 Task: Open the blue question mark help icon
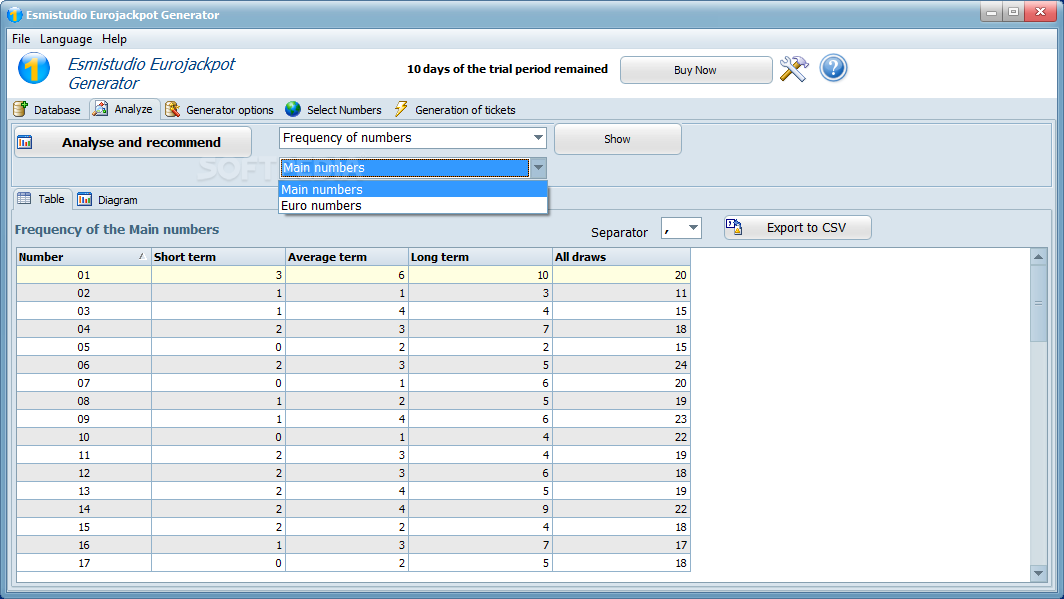[x=833, y=69]
